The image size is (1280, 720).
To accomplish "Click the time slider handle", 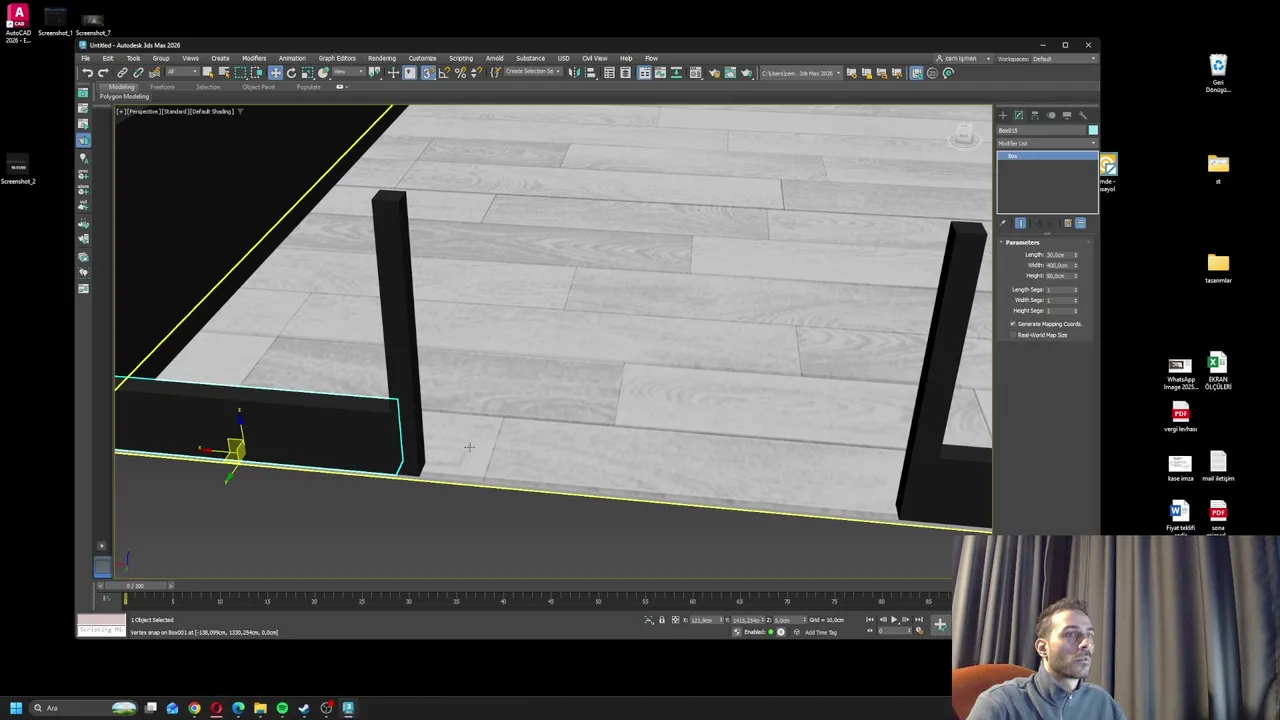I will pyautogui.click(x=134, y=585).
